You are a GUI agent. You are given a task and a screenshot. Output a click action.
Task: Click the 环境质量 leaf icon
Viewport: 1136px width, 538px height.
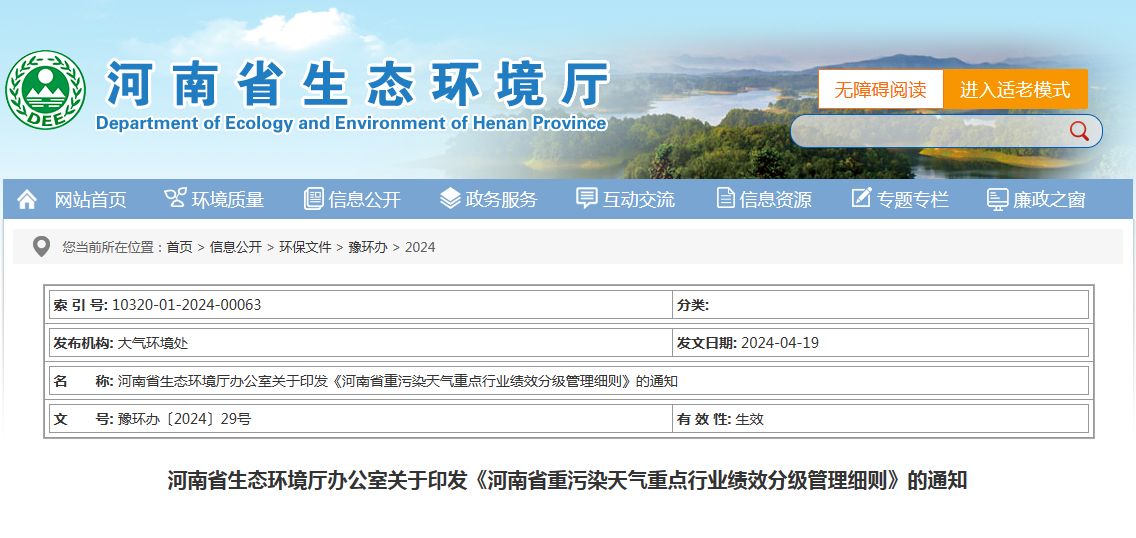point(175,198)
